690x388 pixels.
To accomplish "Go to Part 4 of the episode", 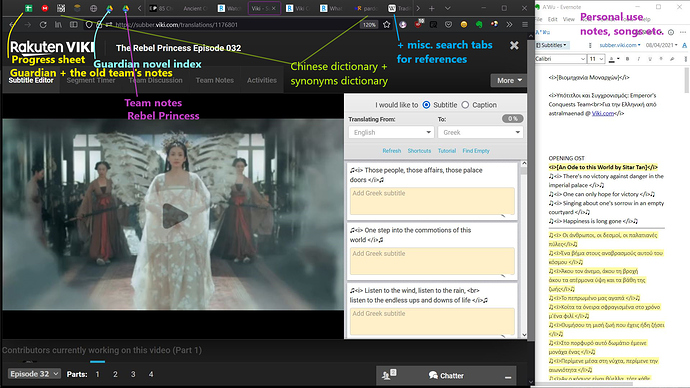I will point(151,374).
